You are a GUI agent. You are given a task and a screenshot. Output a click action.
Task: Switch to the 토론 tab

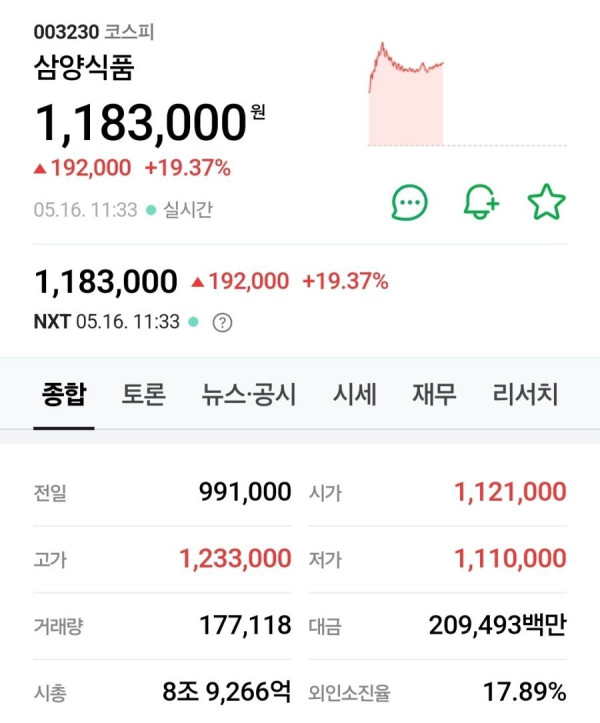[x=143, y=394]
